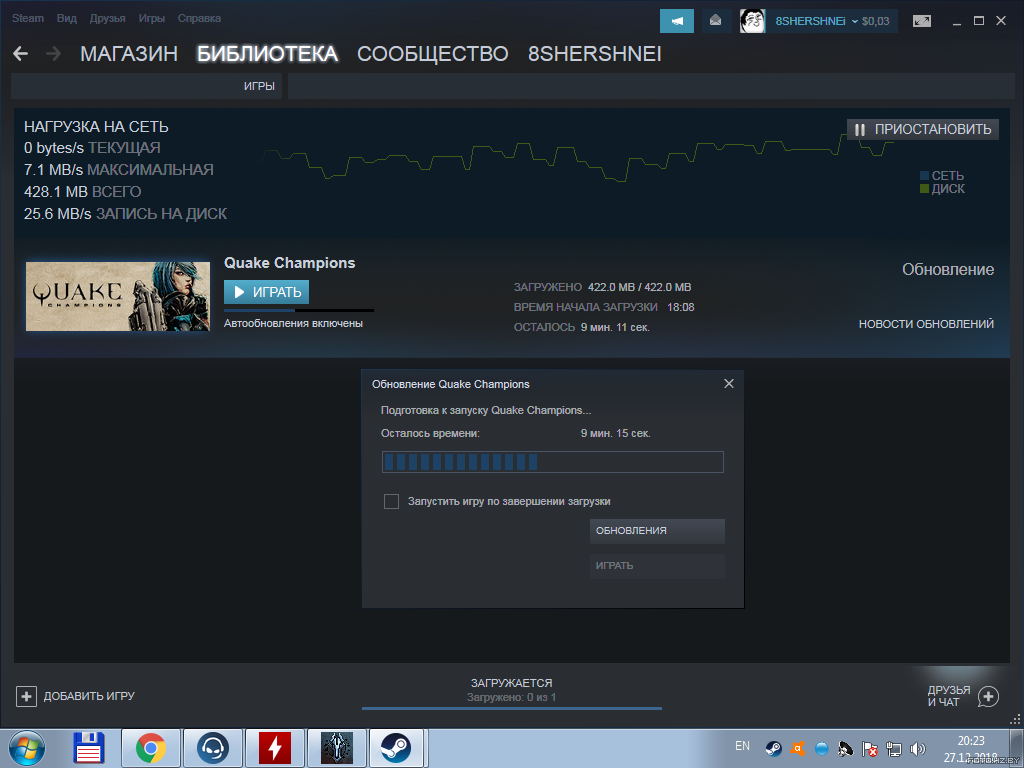Select the ИГРЫ library sub-tab
Image resolution: width=1024 pixels, height=768 pixels.
(x=259, y=86)
